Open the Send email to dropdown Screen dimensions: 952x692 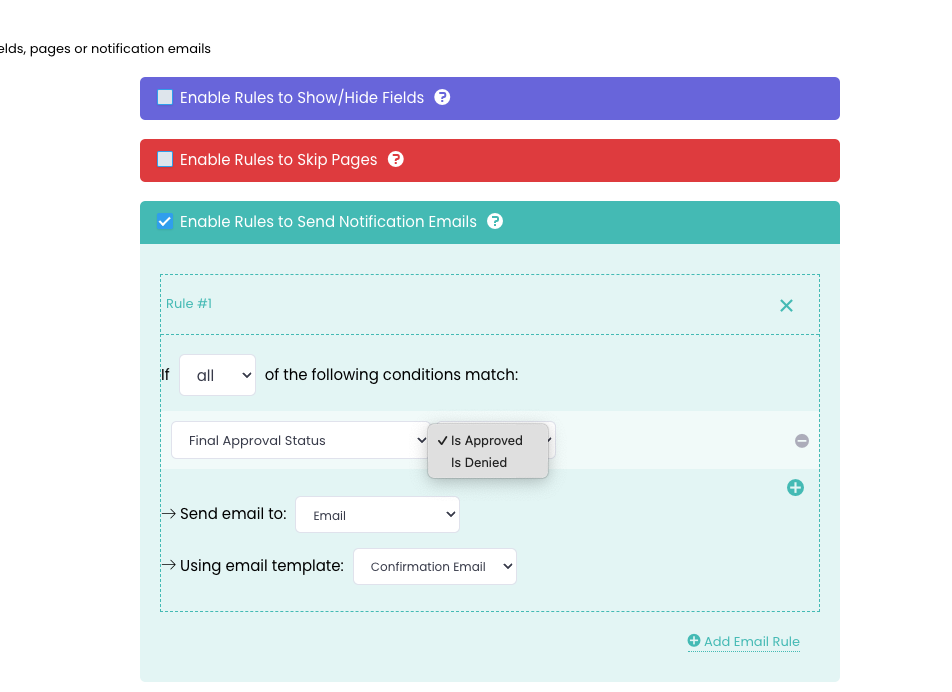coord(377,515)
